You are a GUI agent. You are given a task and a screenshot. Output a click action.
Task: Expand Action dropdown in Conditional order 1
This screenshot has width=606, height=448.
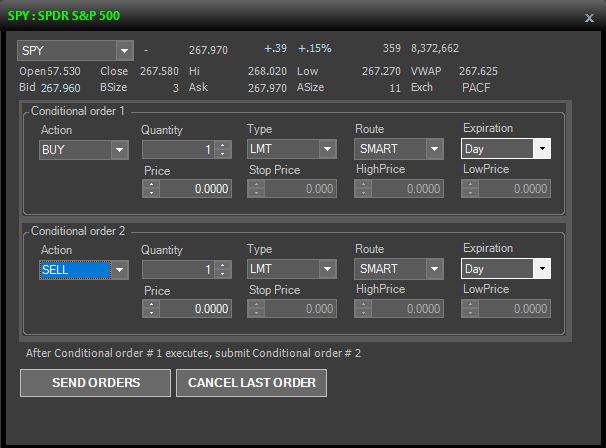tap(119, 150)
